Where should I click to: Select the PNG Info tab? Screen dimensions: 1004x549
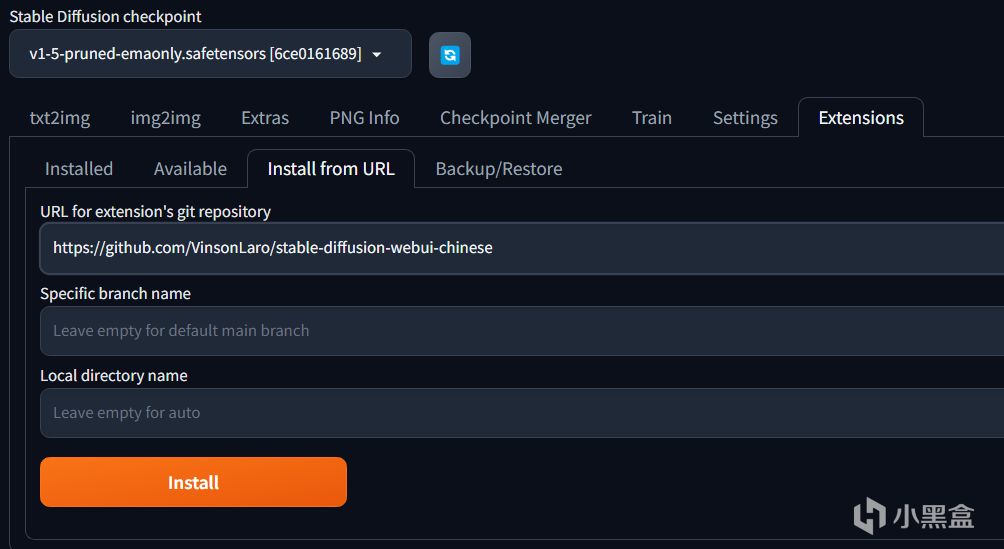364,118
